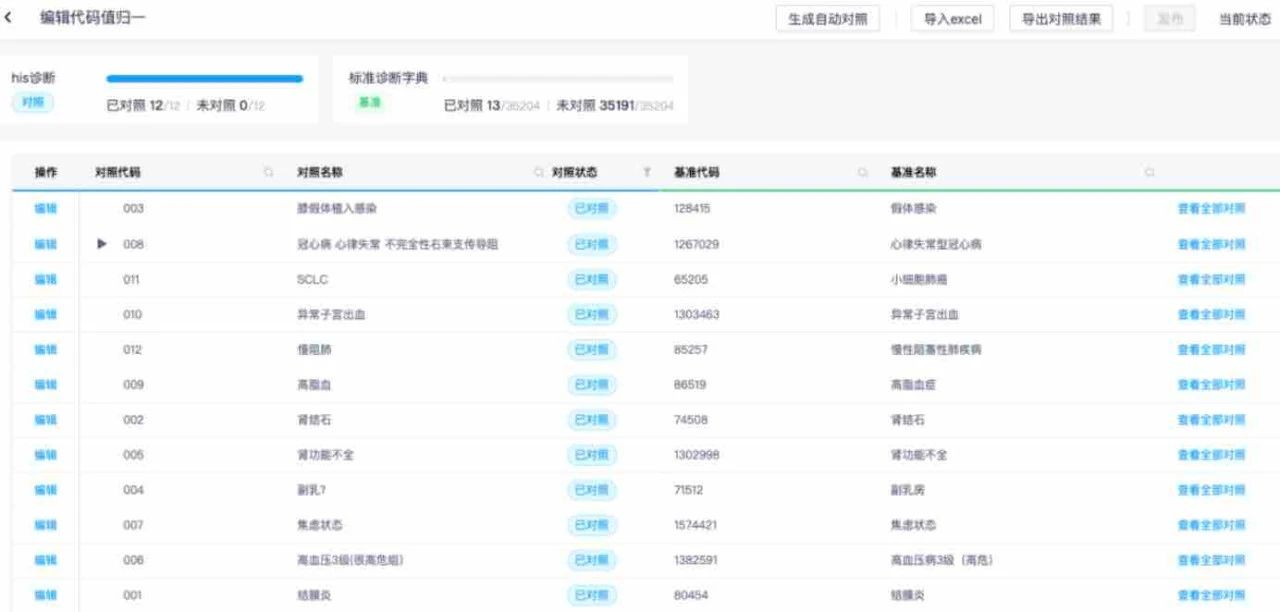Click the 导入excel button
1280x612 pixels.
[952, 18]
